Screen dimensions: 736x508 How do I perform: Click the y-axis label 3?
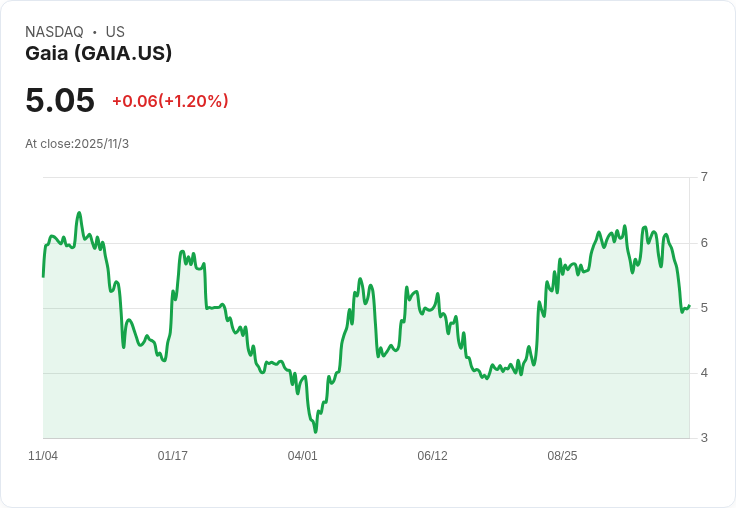click(x=704, y=438)
